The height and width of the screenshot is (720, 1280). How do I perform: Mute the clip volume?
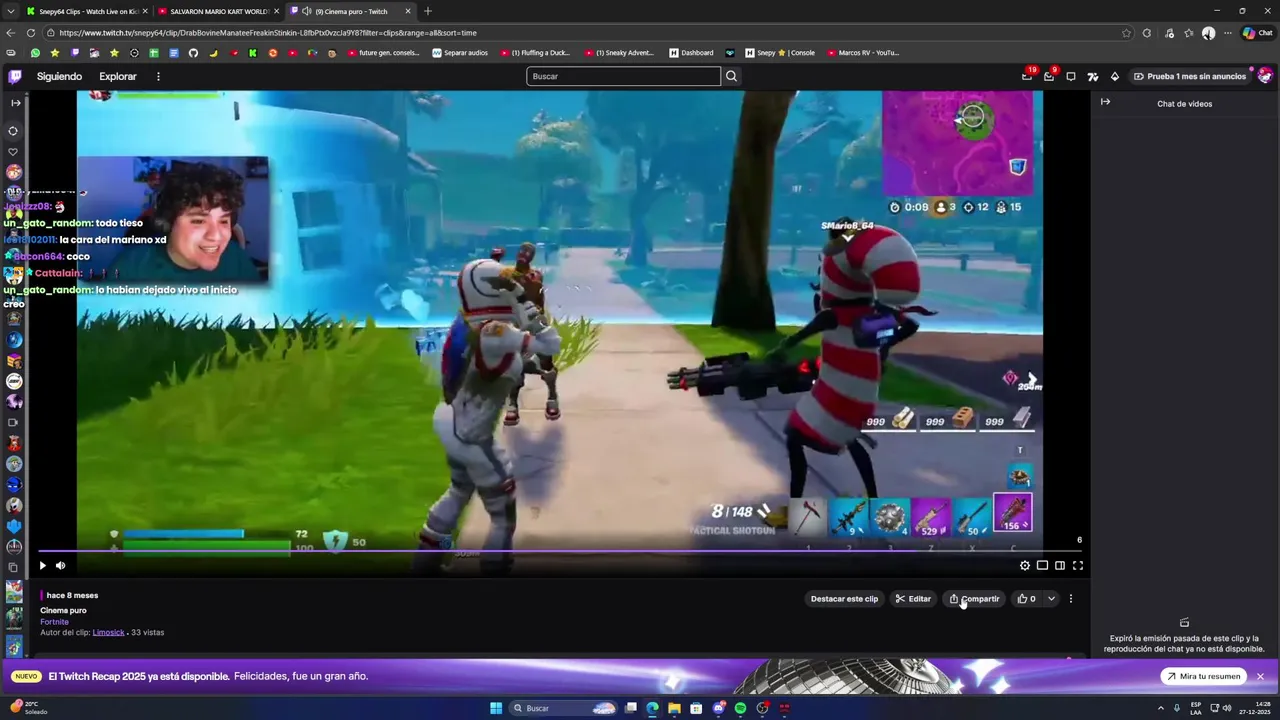click(x=60, y=565)
